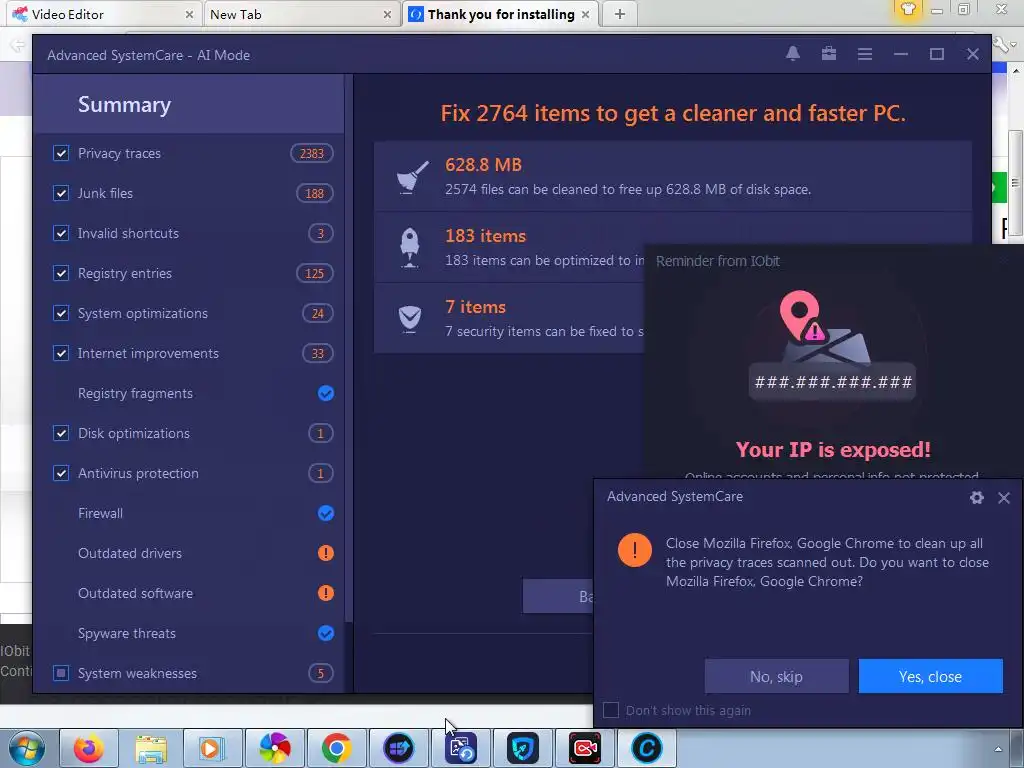
Task: Uncheck Junk files checkbox
Action: [61, 193]
